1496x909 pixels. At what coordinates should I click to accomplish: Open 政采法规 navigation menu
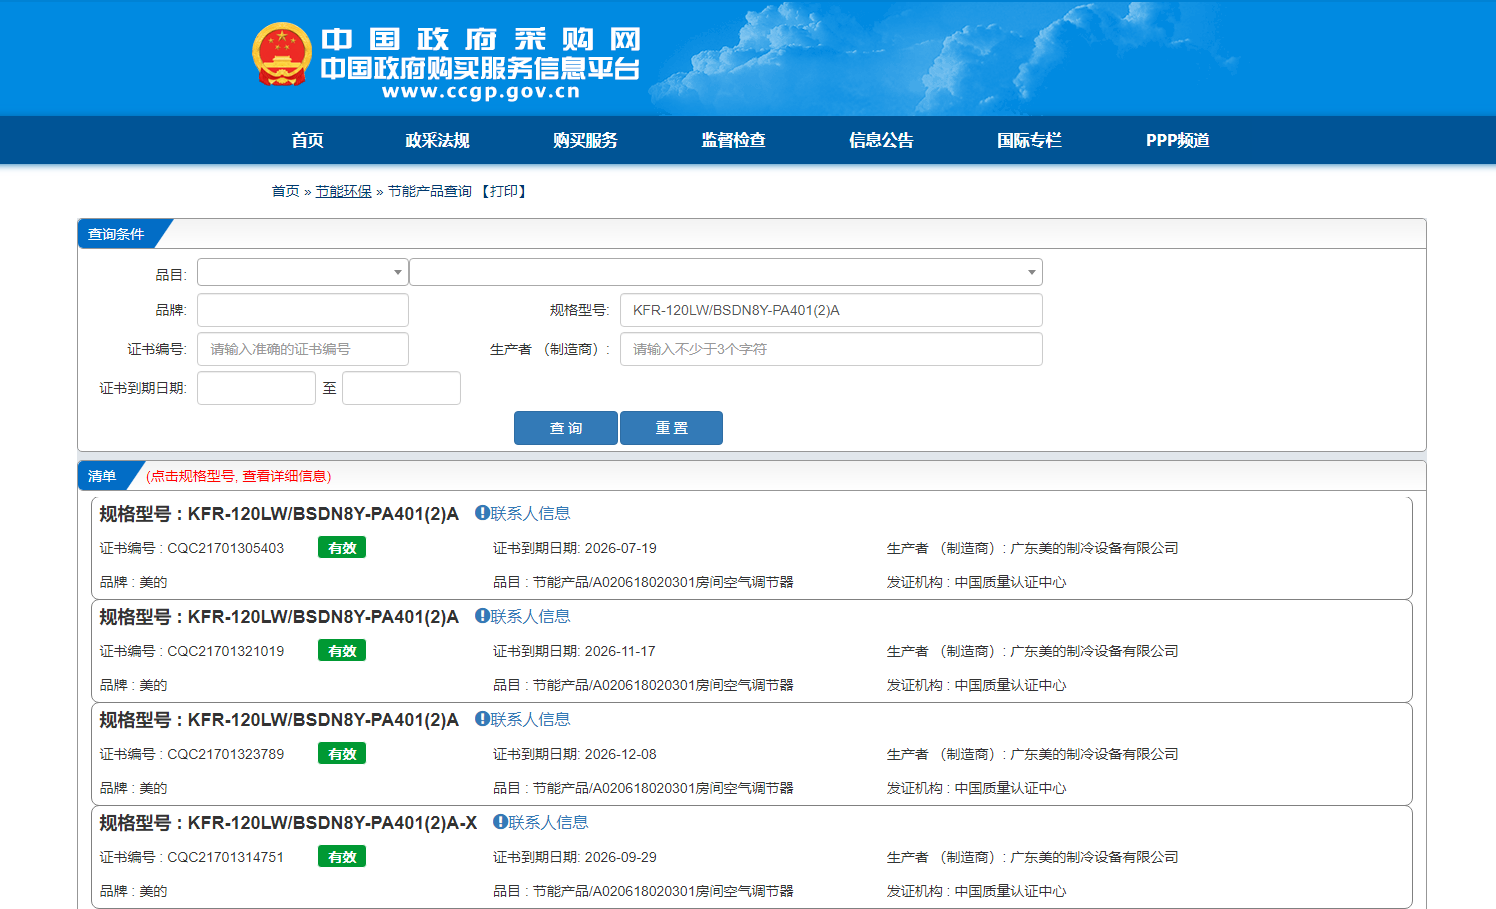437,140
